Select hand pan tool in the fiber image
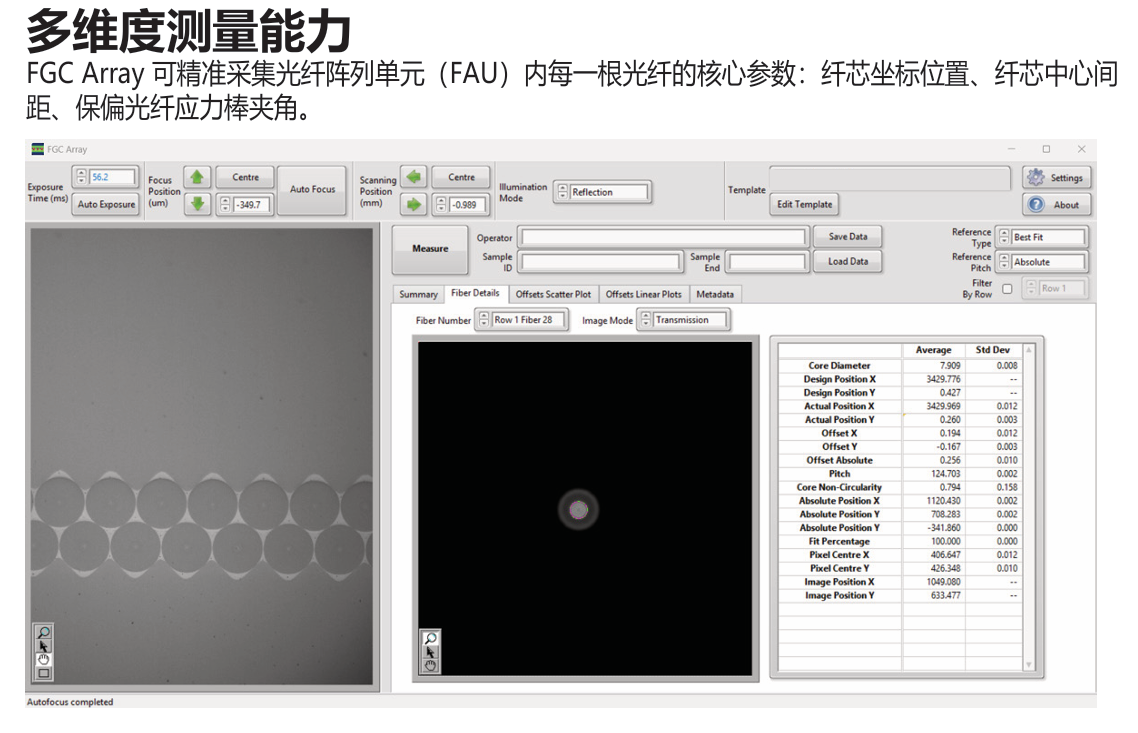The height and width of the screenshot is (733, 1138). [x=430, y=665]
